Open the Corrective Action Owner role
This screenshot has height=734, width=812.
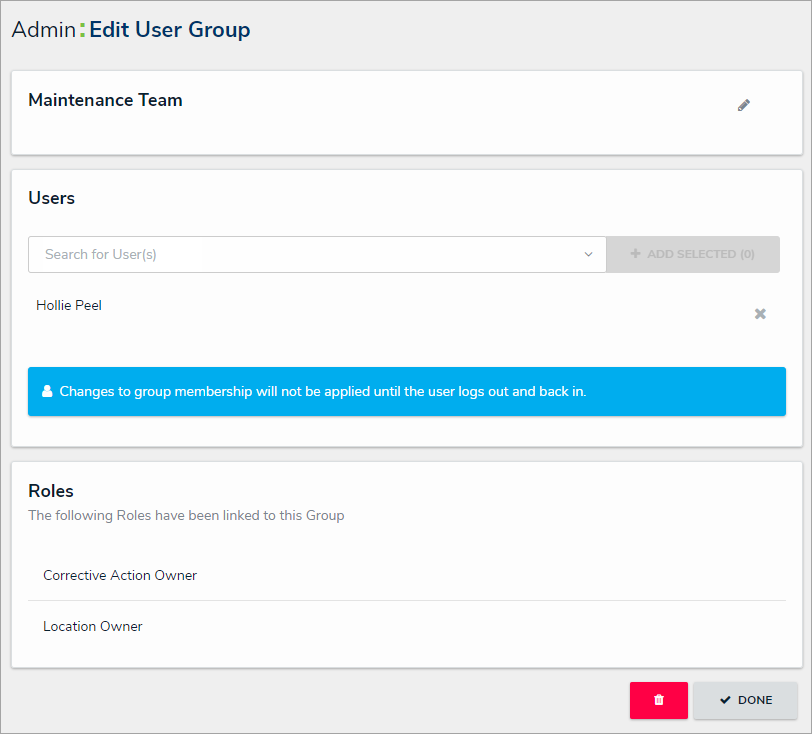tap(120, 575)
